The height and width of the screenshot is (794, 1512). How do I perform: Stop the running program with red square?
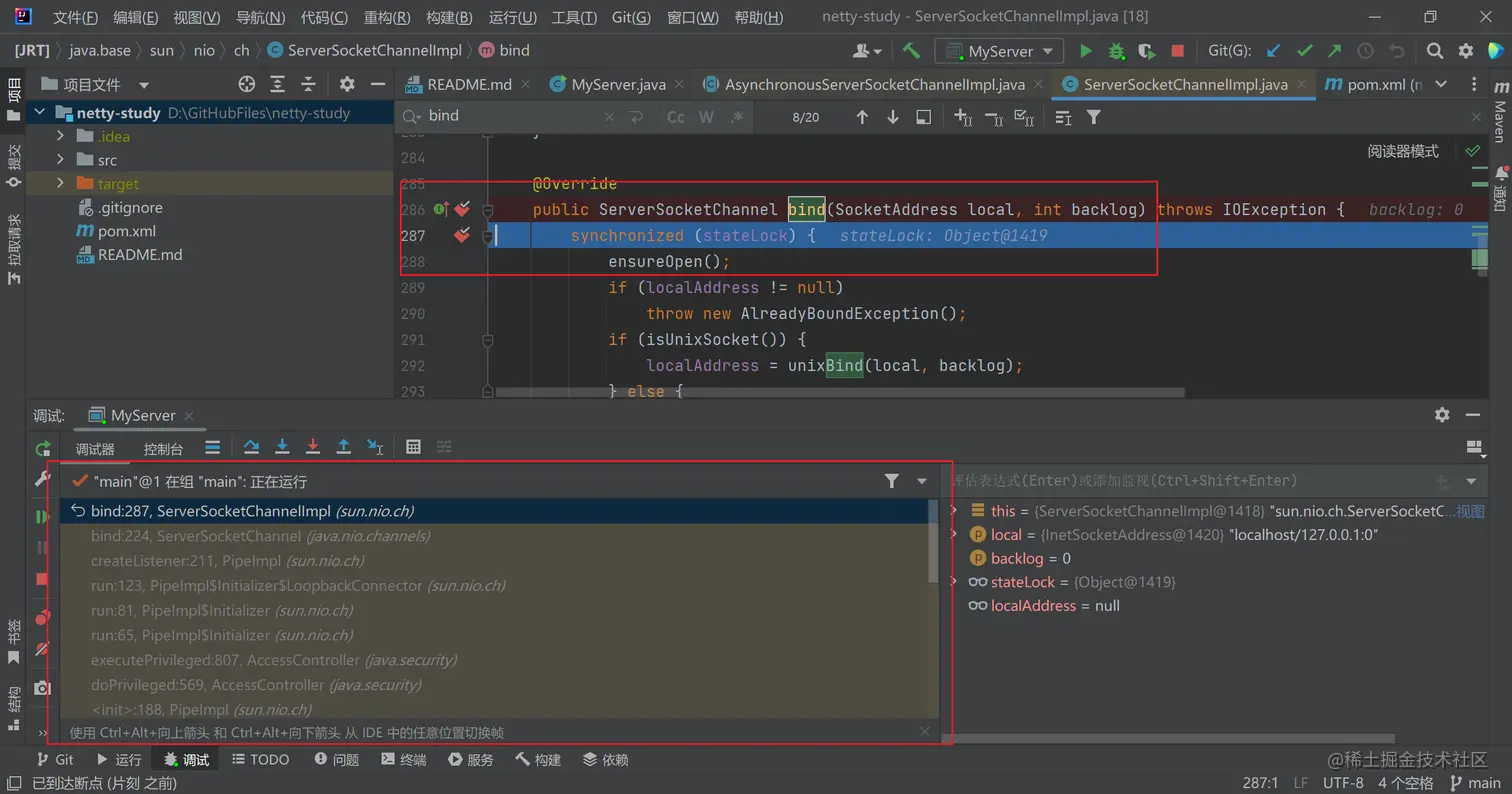click(1178, 51)
